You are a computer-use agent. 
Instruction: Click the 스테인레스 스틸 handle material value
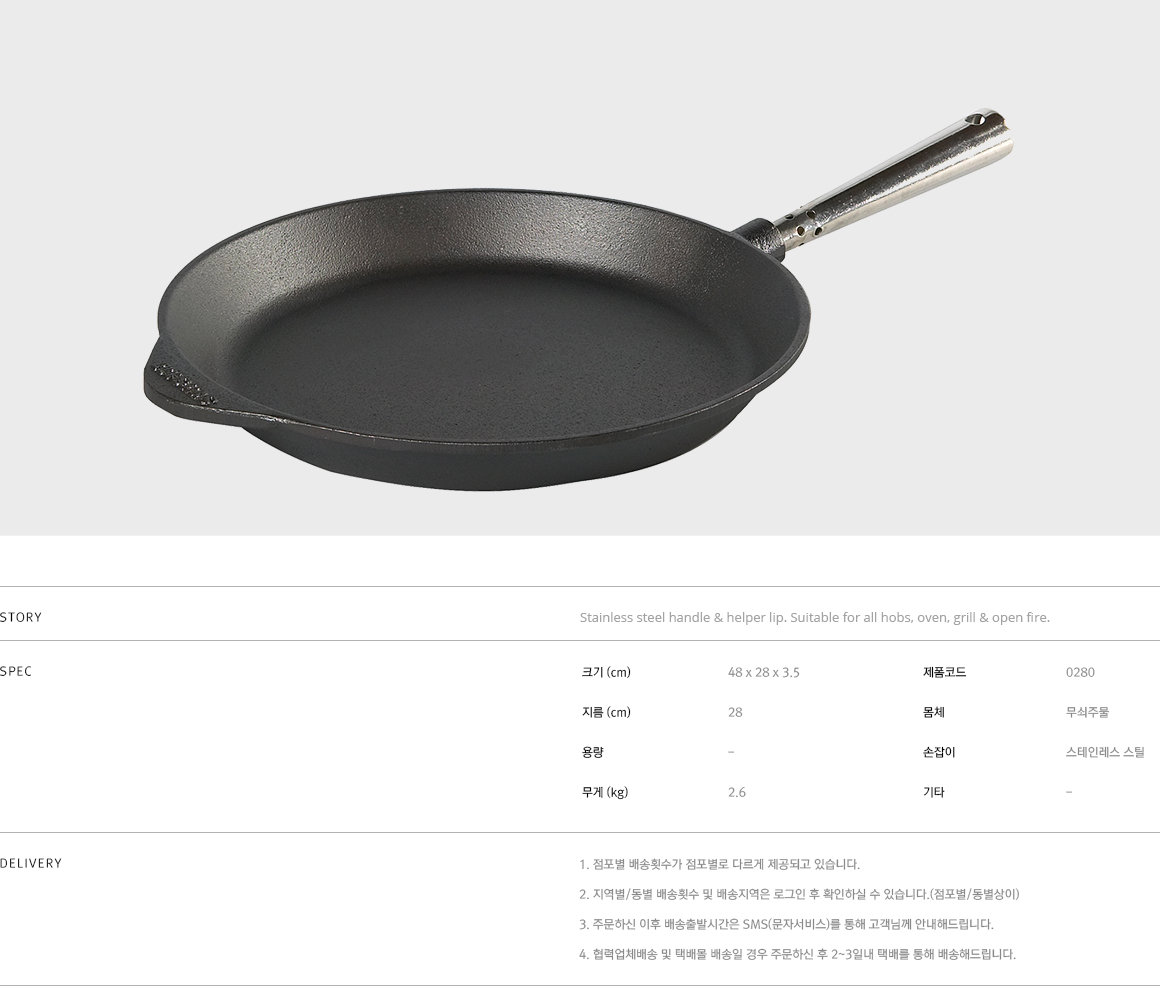click(1105, 752)
